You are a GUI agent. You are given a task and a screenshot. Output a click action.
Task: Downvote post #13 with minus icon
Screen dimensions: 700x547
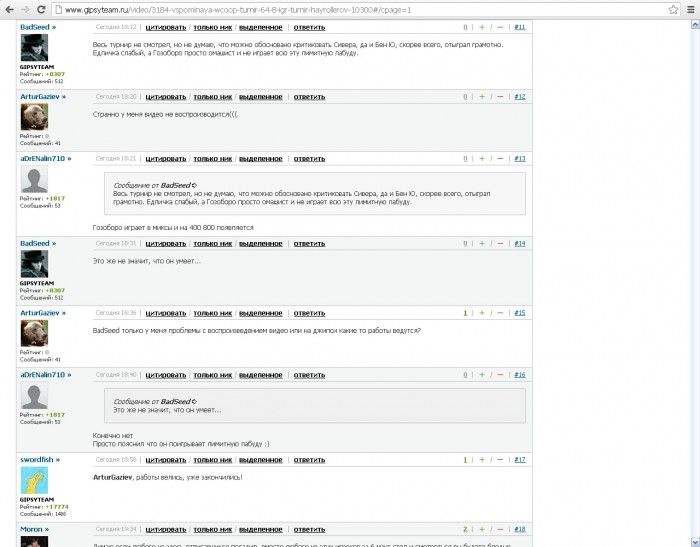pyautogui.click(x=500, y=159)
